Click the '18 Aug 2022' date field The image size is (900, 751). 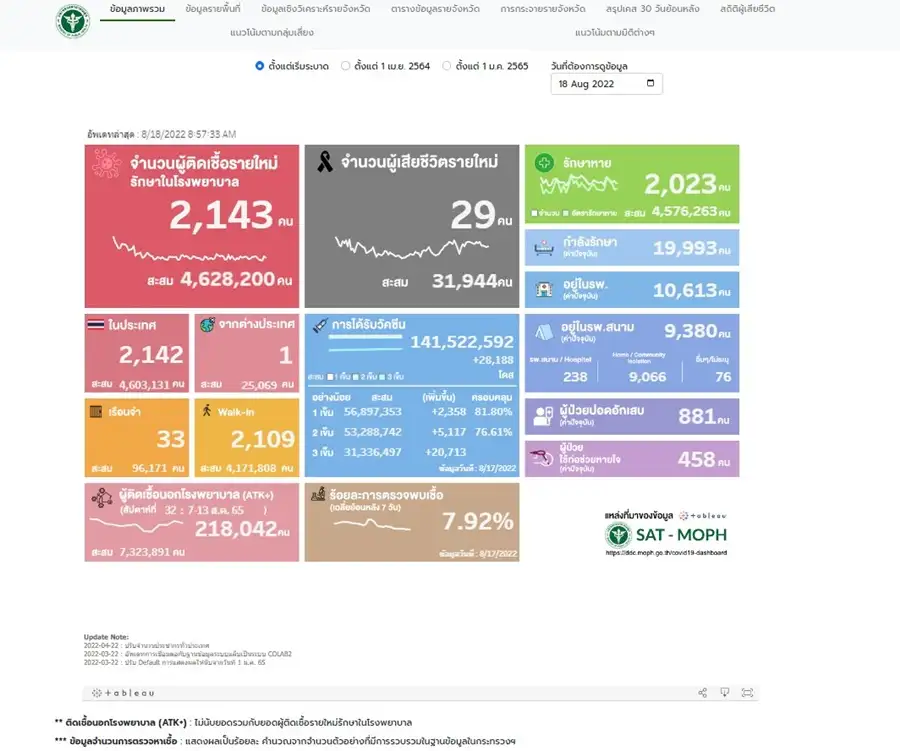[596, 84]
